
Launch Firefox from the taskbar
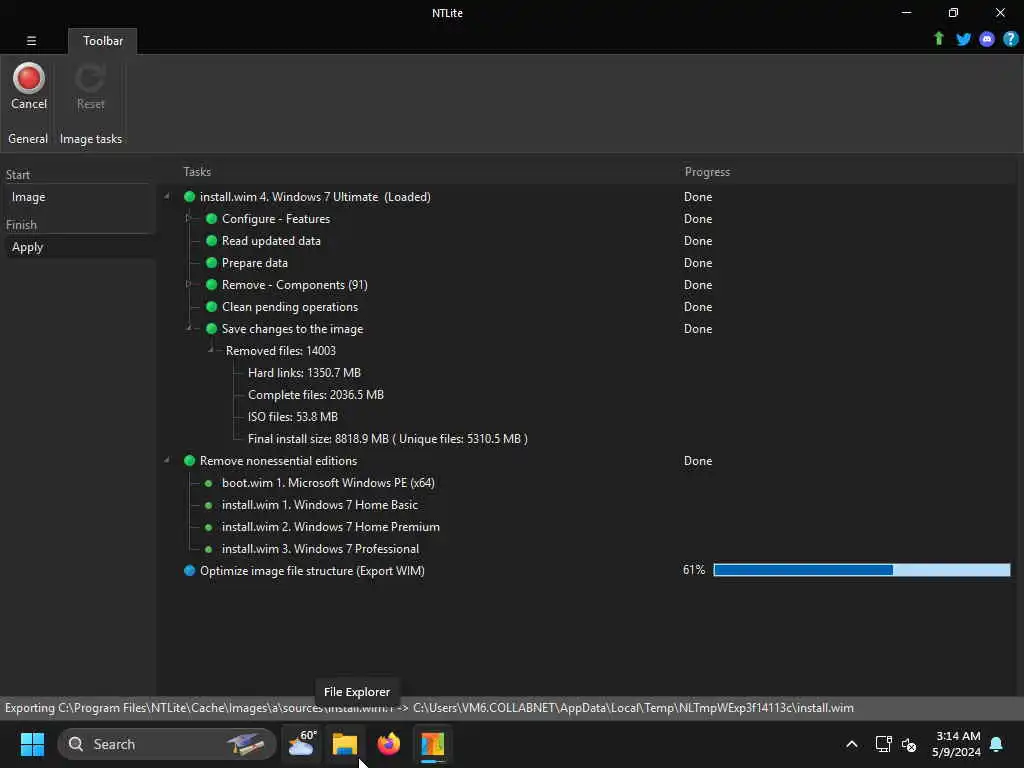(x=389, y=744)
